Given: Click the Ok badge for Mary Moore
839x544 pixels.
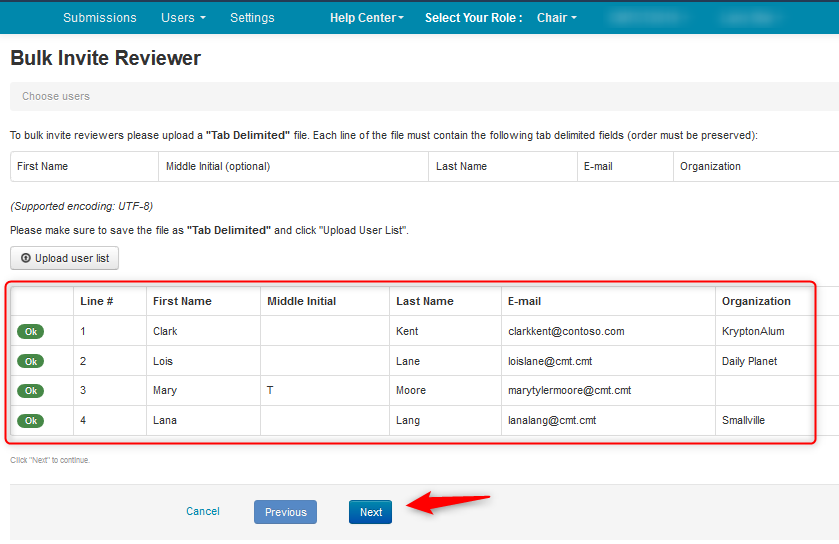Looking at the screenshot, I should pos(30,390).
